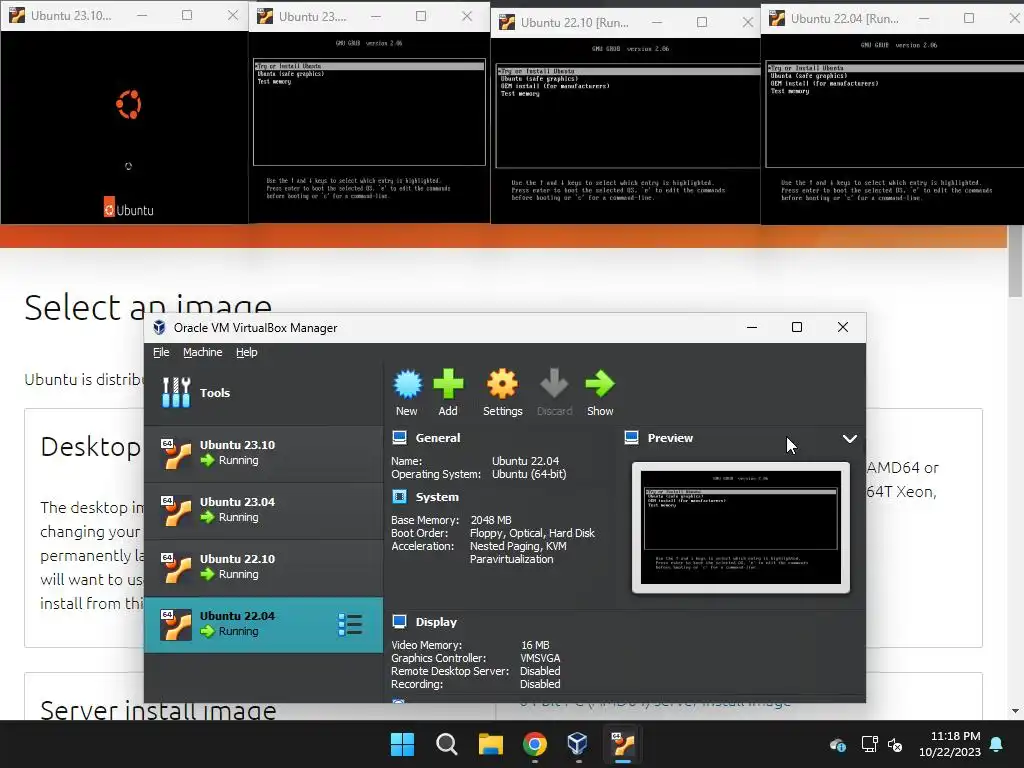This screenshot has height=768, width=1024.
Task: Click the Ubuntu 22.04 VM window title icon
Action: coord(776,18)
